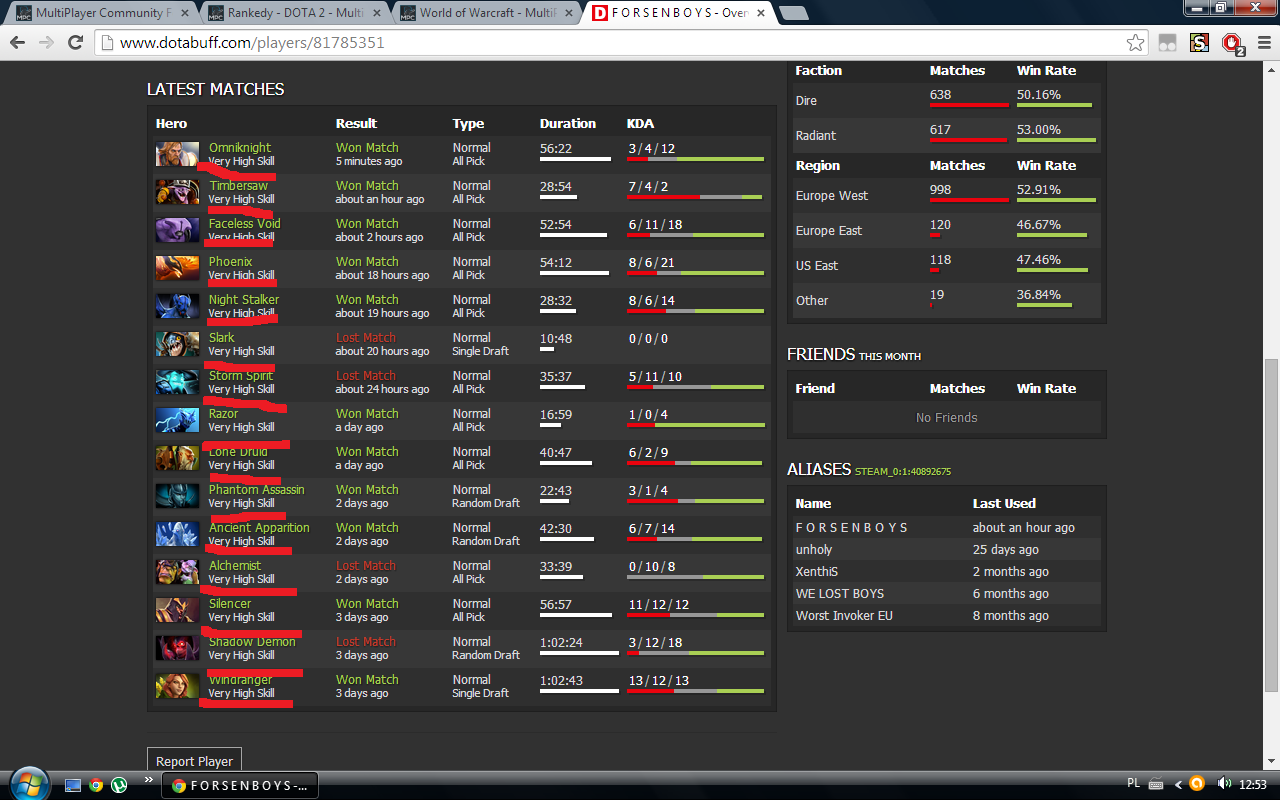The height and width of the screenshot is (800, 1280).
Task: Open Lost Match result for Storm Spirit game
Action: (366, 376)
